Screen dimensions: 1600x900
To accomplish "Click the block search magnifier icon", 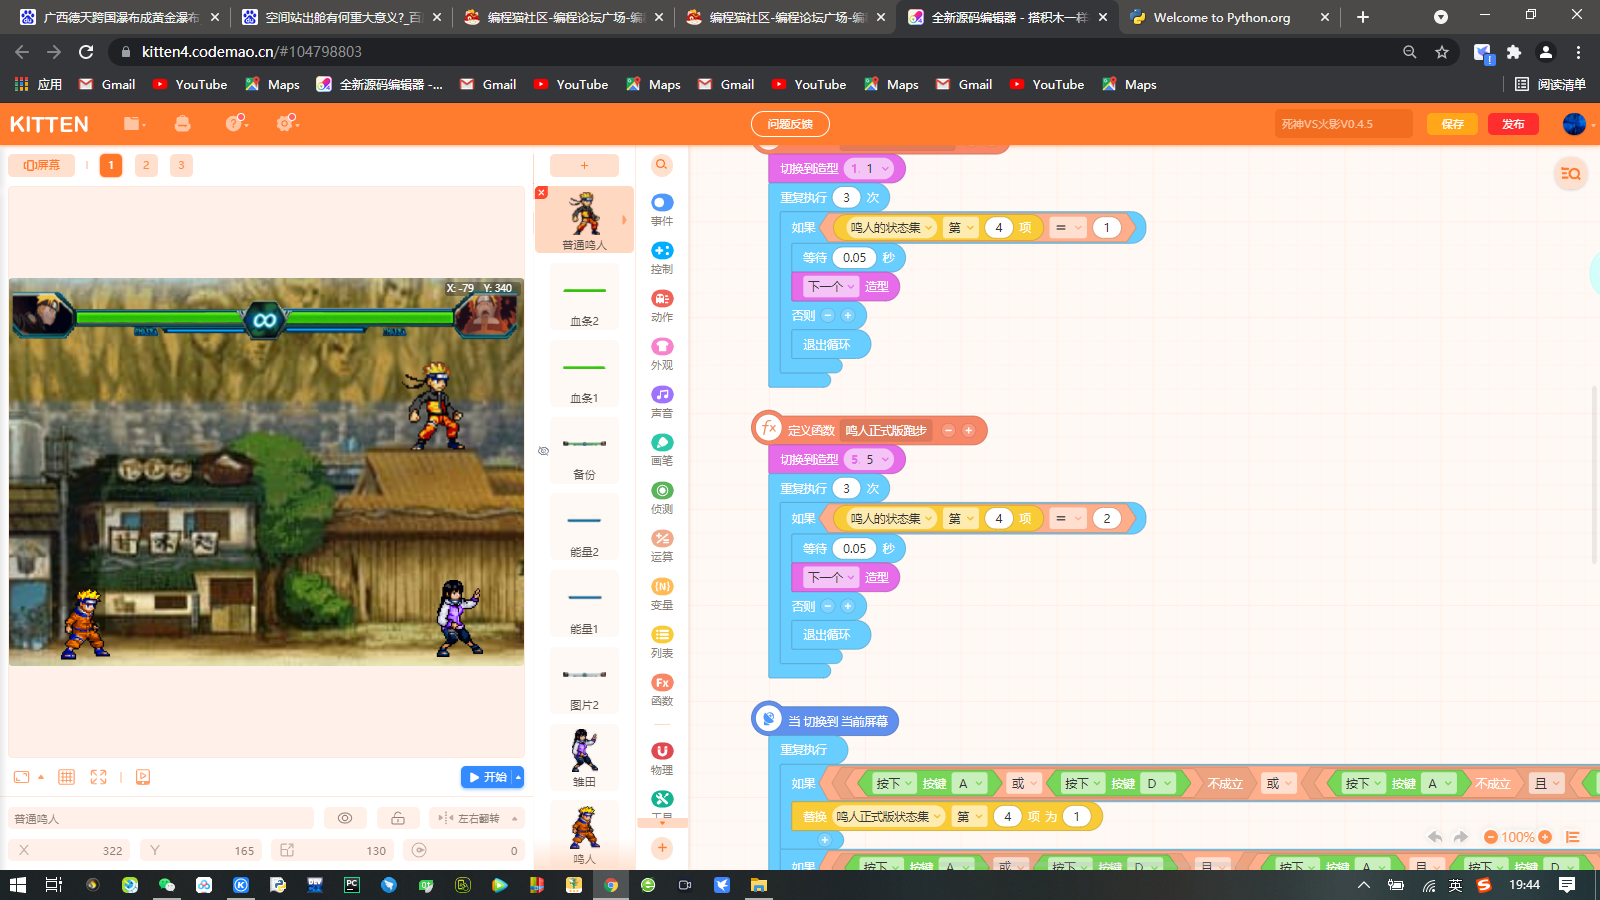I will 662,165.
